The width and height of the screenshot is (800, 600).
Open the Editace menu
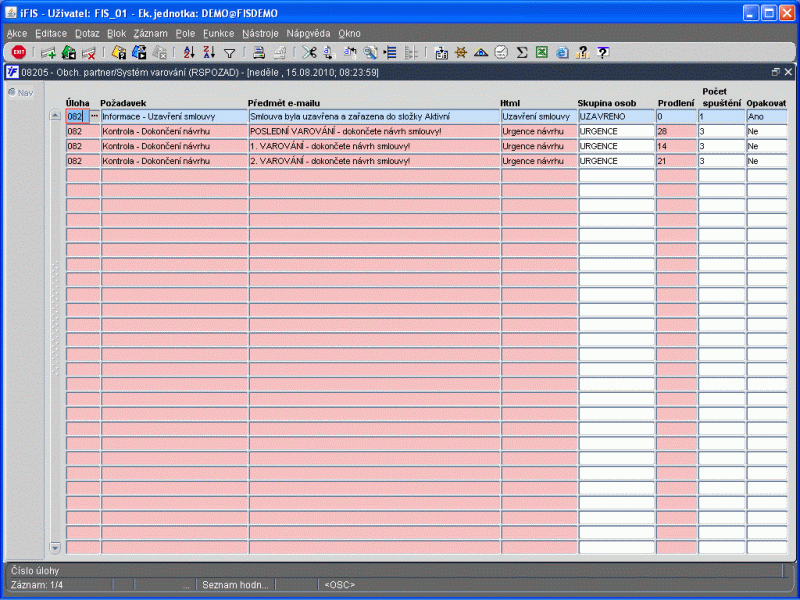pyautogui.click(x=51, y=34)
